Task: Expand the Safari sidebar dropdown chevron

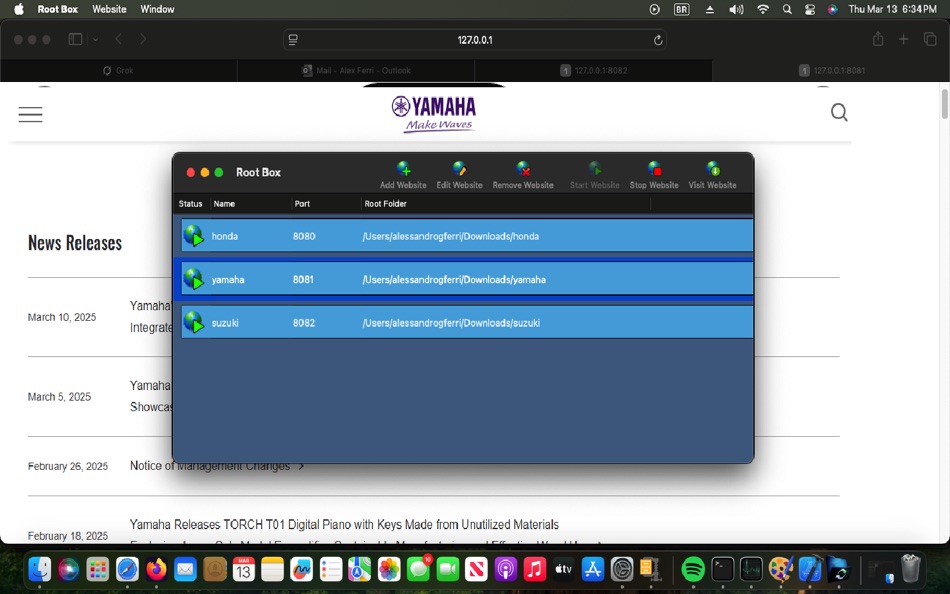Action: [95, 39]
